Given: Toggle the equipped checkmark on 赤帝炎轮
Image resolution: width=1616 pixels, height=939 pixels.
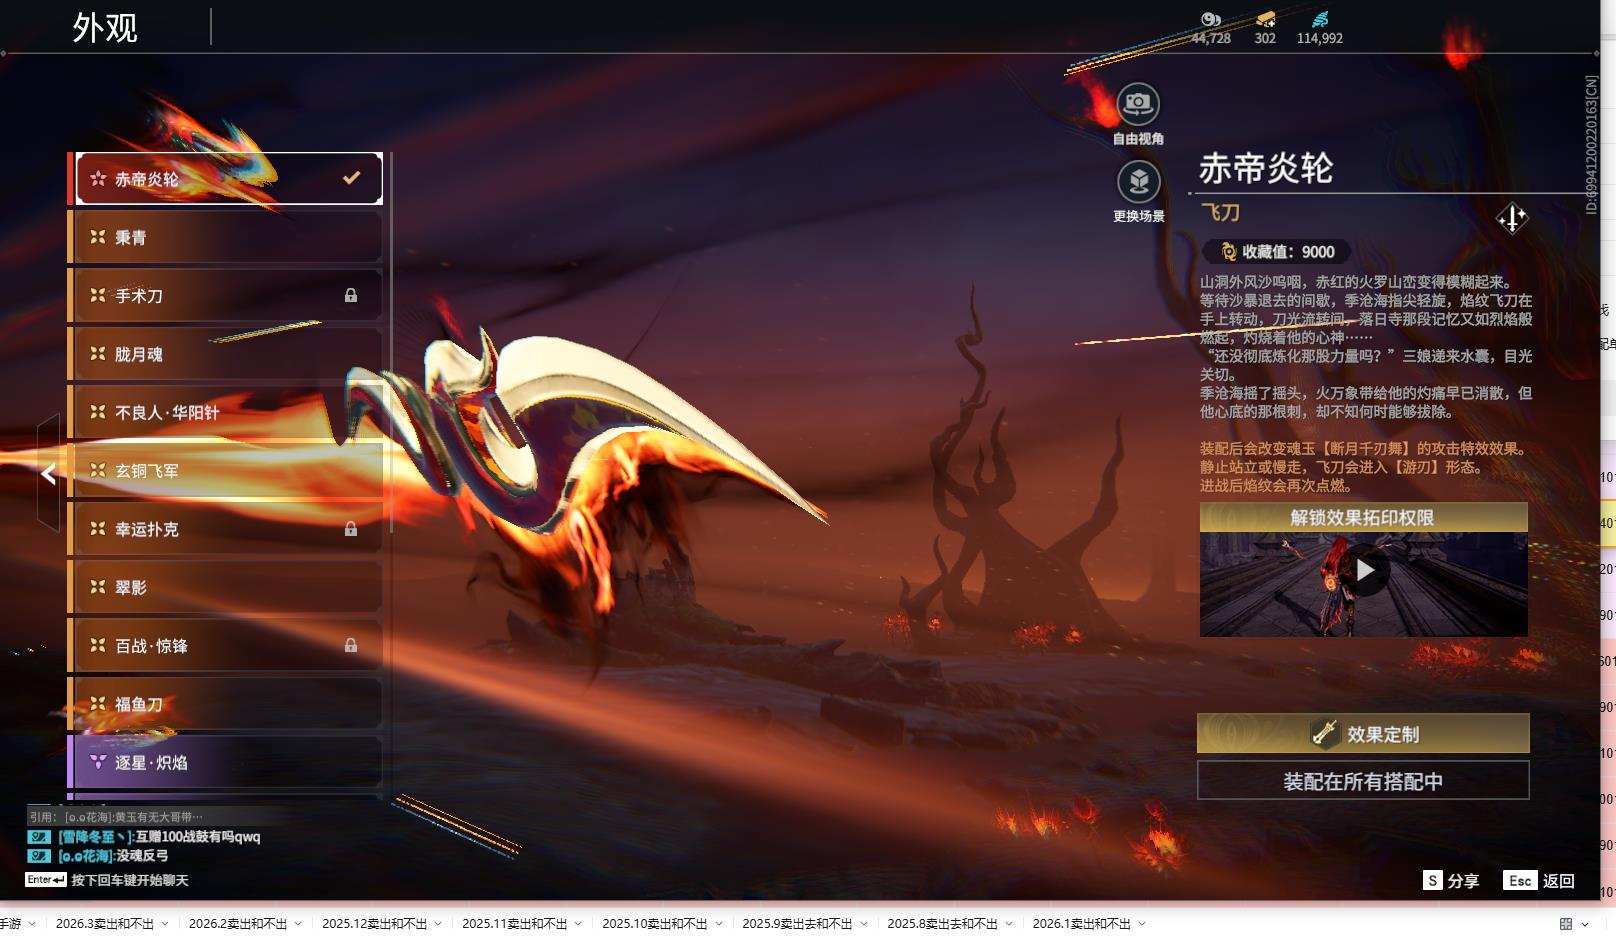Looking at the screenshot, I should click(351, 177).
